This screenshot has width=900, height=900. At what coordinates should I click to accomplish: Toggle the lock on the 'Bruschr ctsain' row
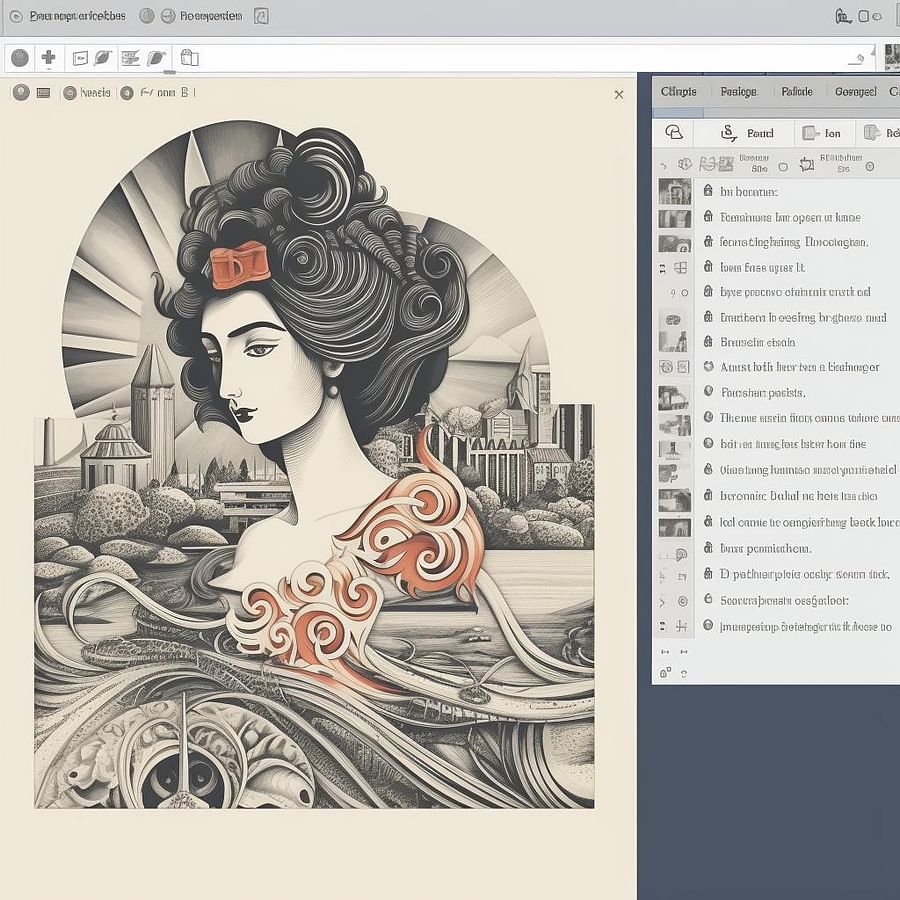(708, 341)
